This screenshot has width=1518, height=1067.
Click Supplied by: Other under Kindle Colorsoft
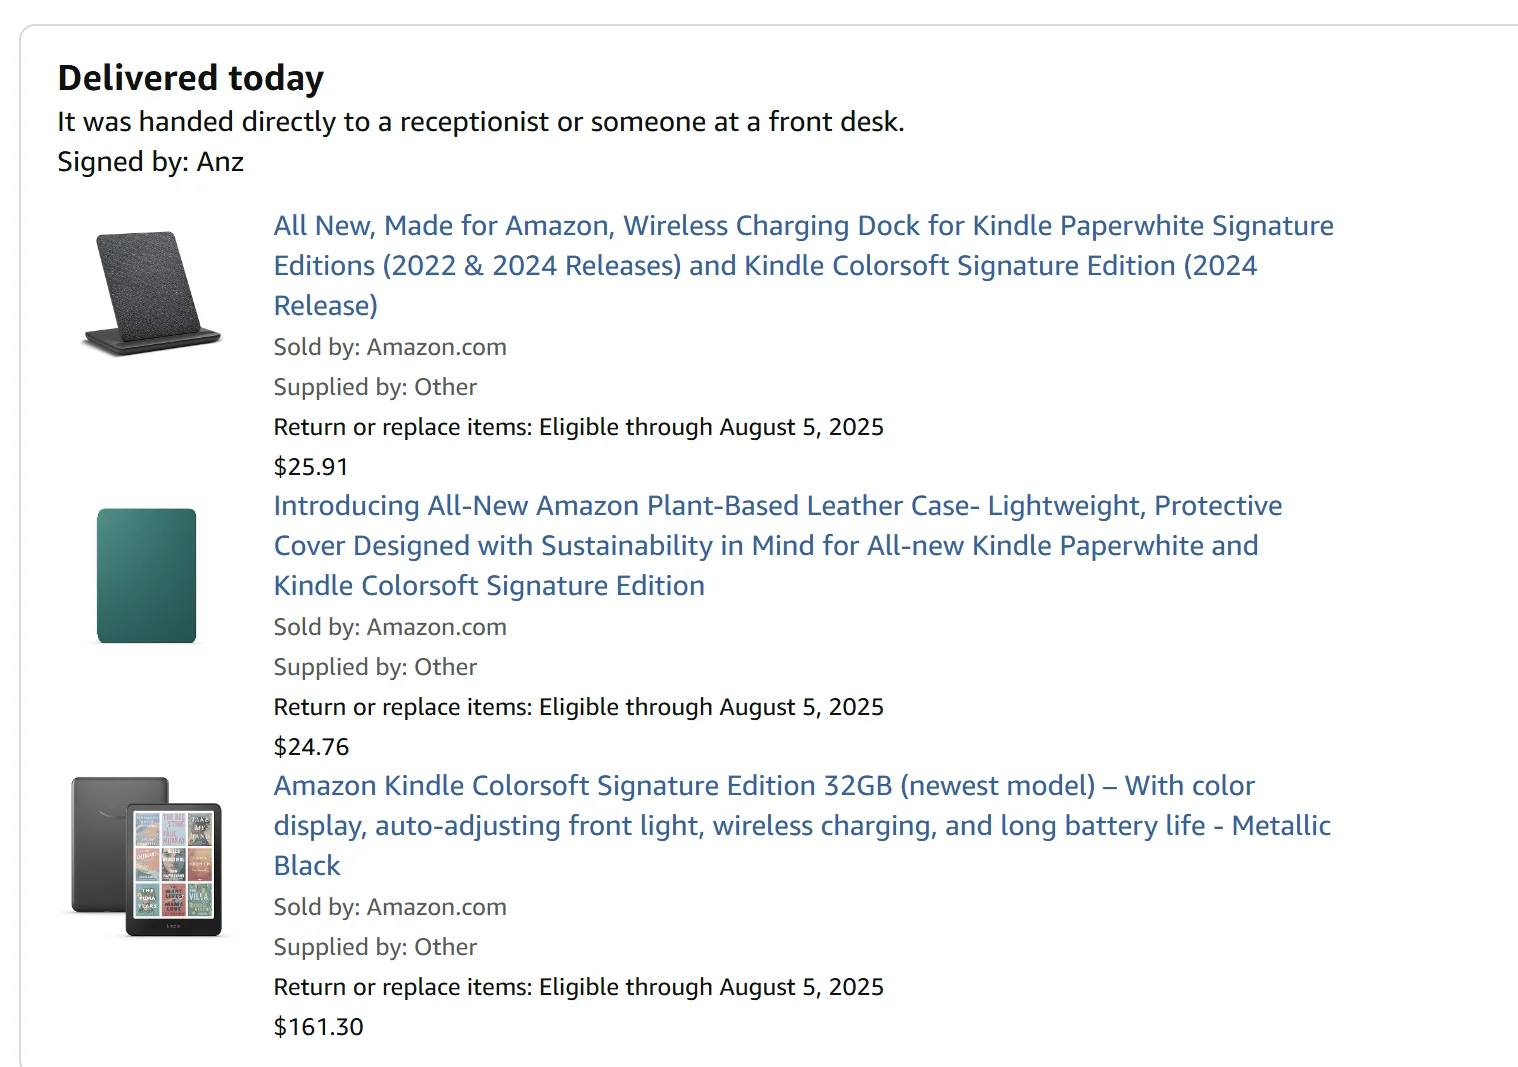375,947
